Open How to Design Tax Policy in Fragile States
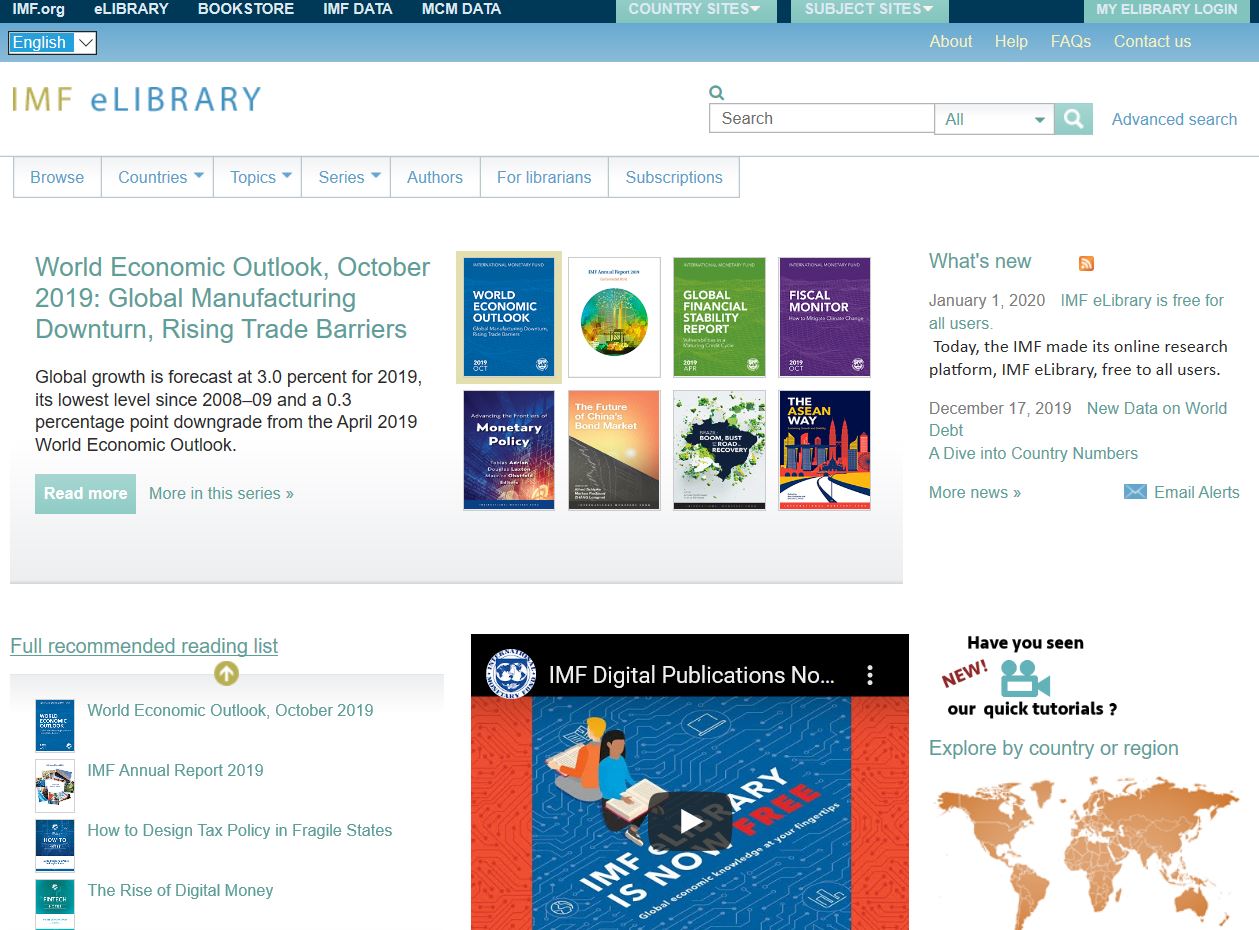The image size is (1259, 930). pos(239,830)
